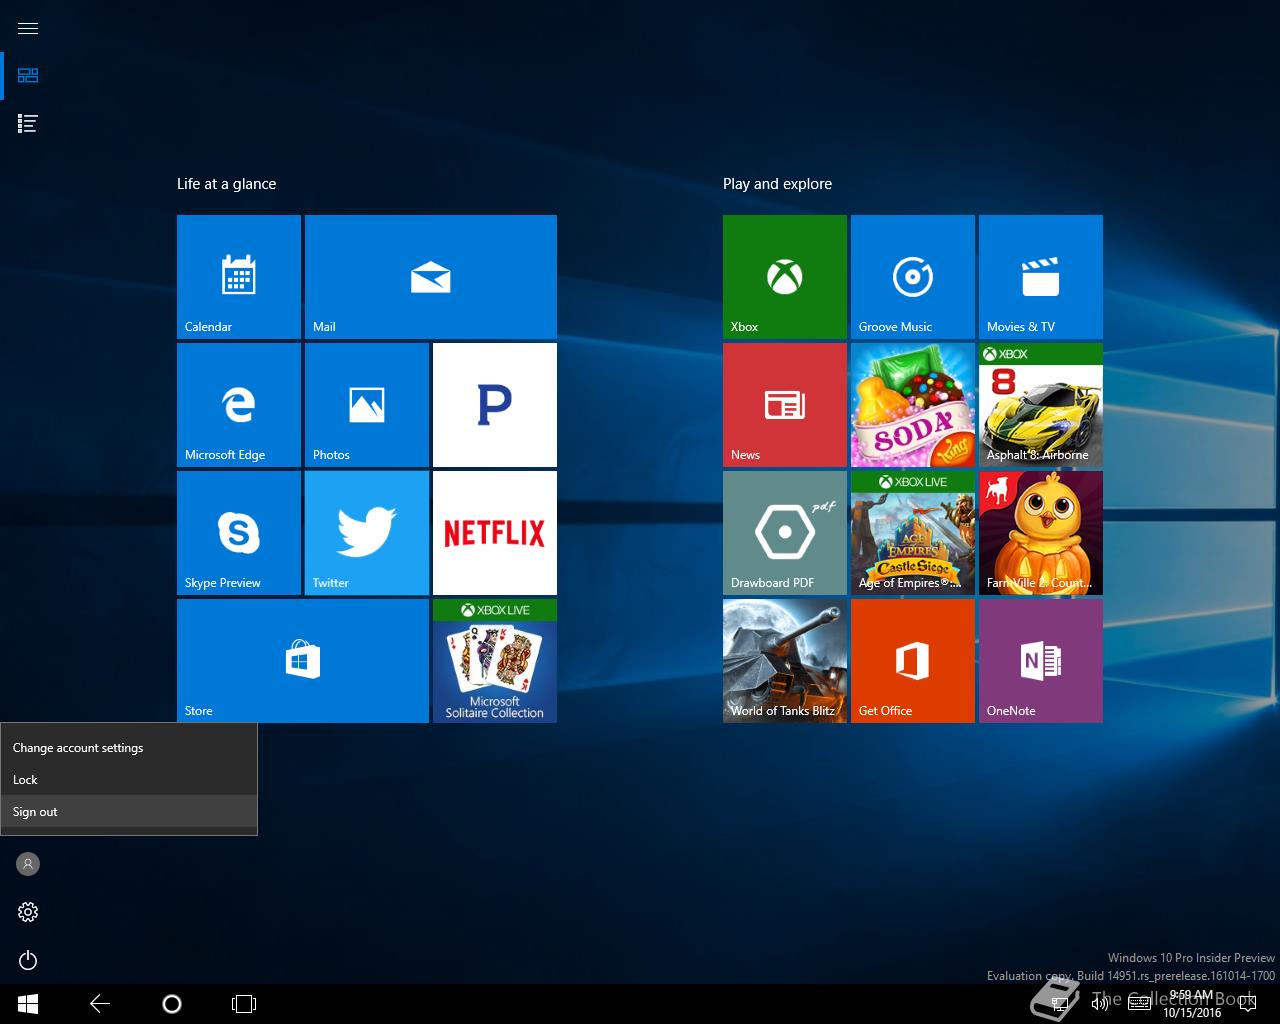The image size is (1280, 1024).
Task: Open network icon in system tray
Action: (x=1061, y=1004)
